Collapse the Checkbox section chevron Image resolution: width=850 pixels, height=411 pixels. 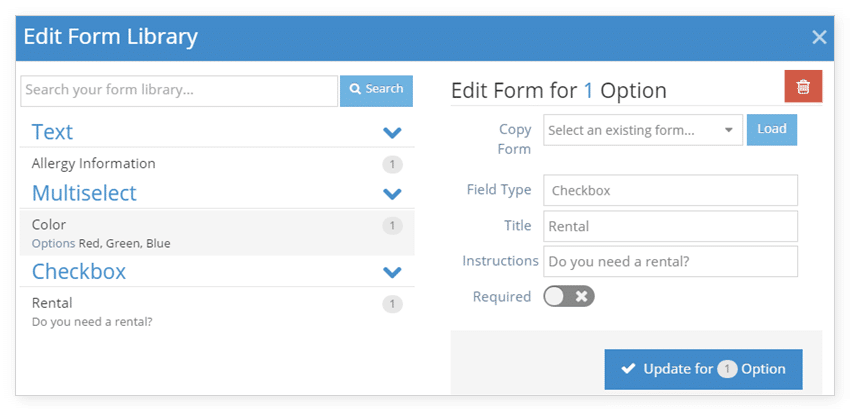392,272
